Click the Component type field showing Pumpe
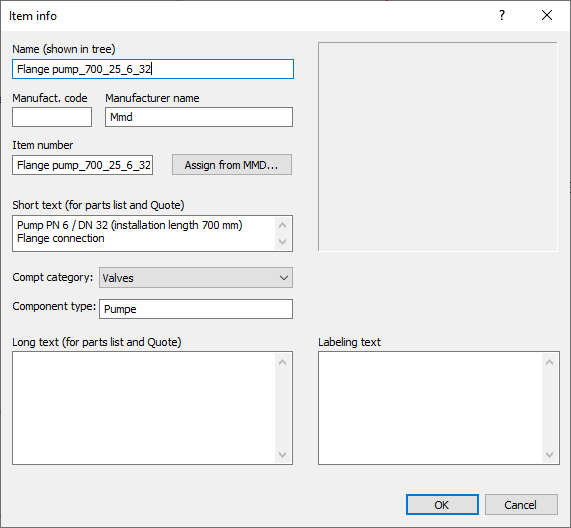 (x=196, y=309)
